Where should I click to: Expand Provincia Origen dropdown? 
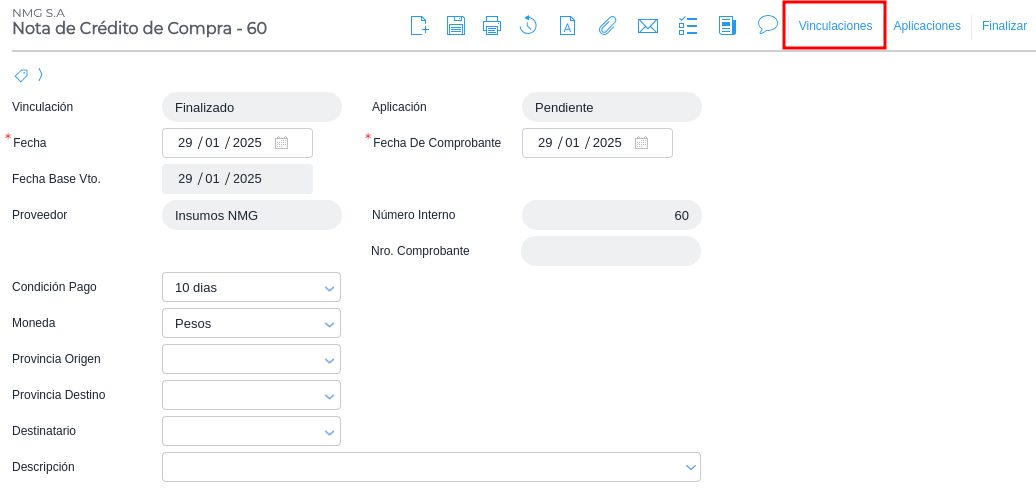coord(251,359)
